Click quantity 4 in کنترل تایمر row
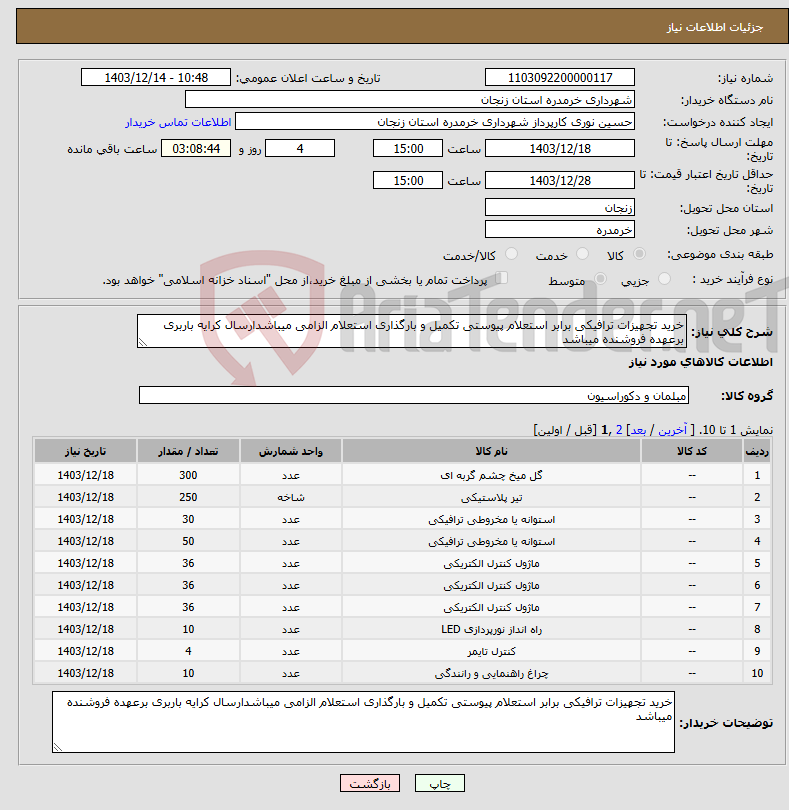The width and height of the screenshot is (789, 810). (188, 651)
